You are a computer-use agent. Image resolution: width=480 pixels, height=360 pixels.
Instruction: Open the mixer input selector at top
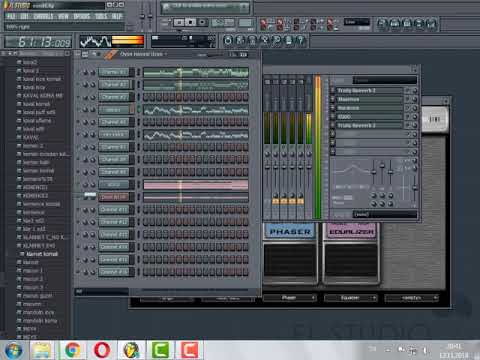click(385, 80)
